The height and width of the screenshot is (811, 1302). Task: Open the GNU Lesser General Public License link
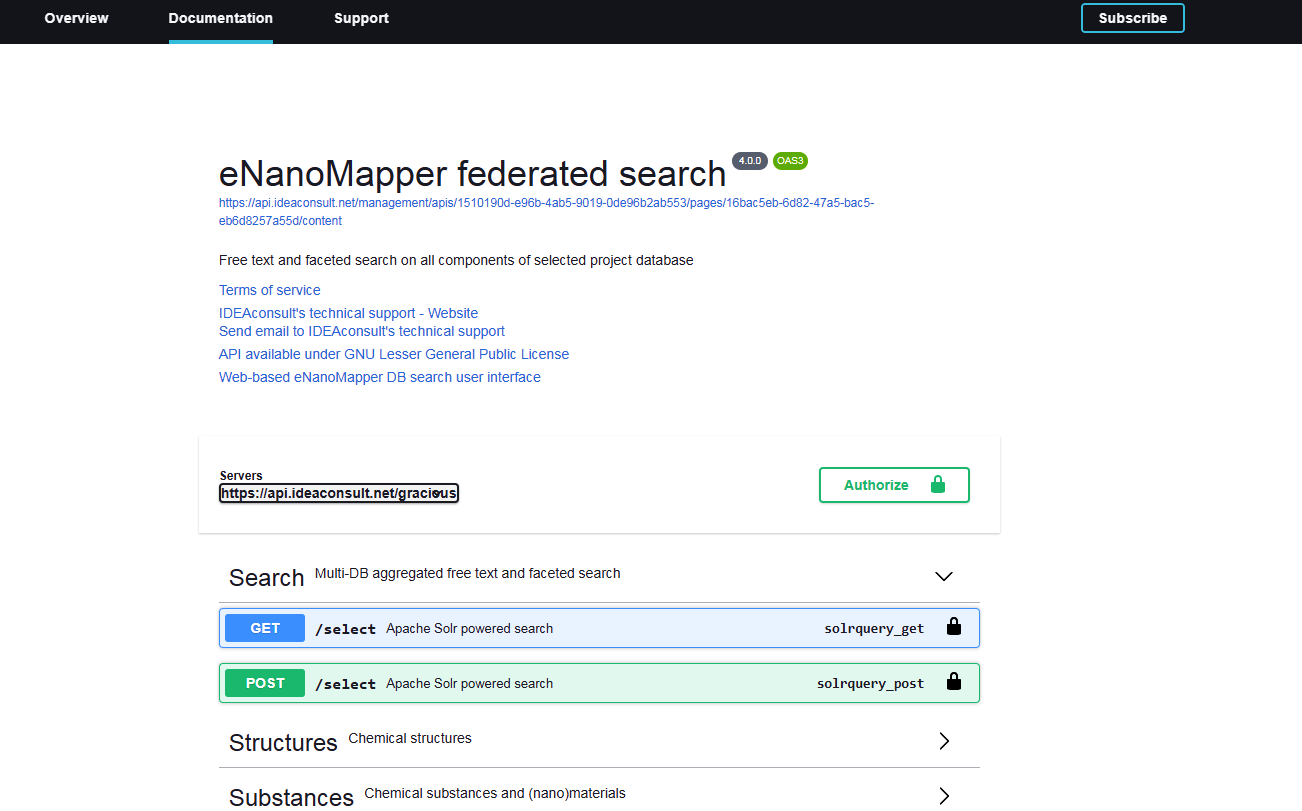[393, 354]
